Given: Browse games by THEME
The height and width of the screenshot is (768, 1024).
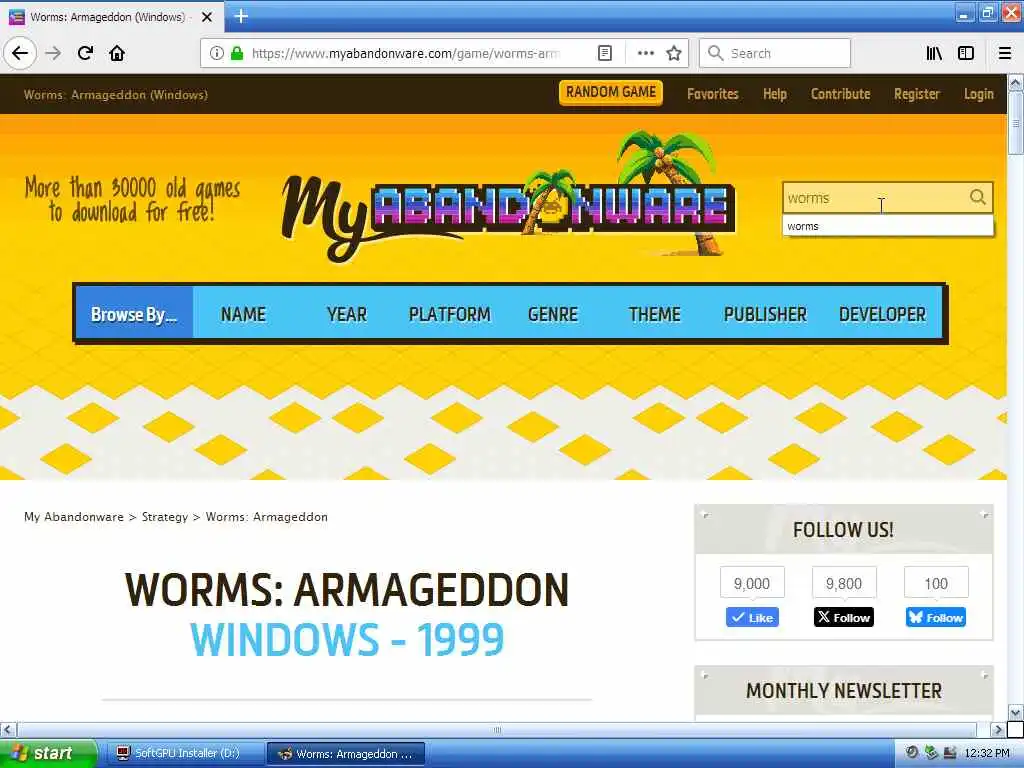Looking at the screenshot, I should pos(654,314).
